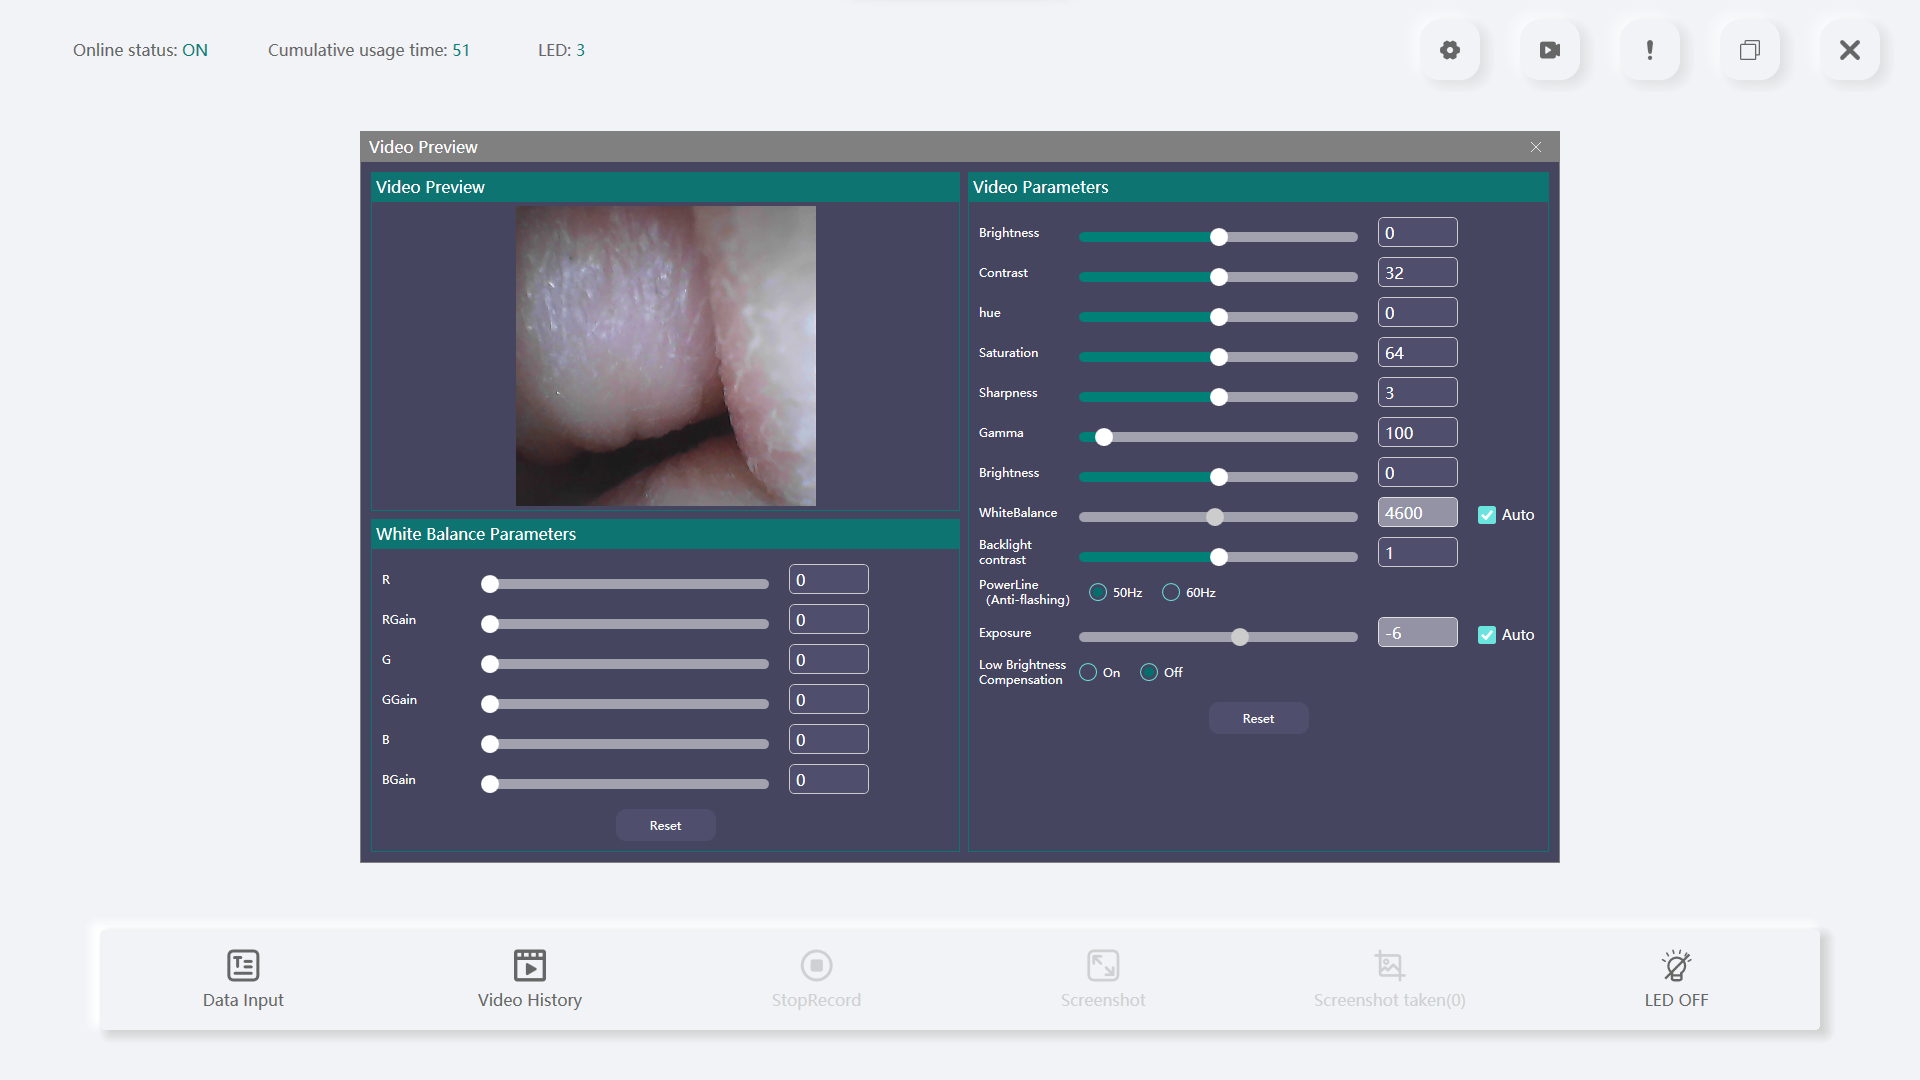This screenshot has width=1920, height=1080.
Task: Select the 50Hz anti-flashing option
Action: 1099,592
